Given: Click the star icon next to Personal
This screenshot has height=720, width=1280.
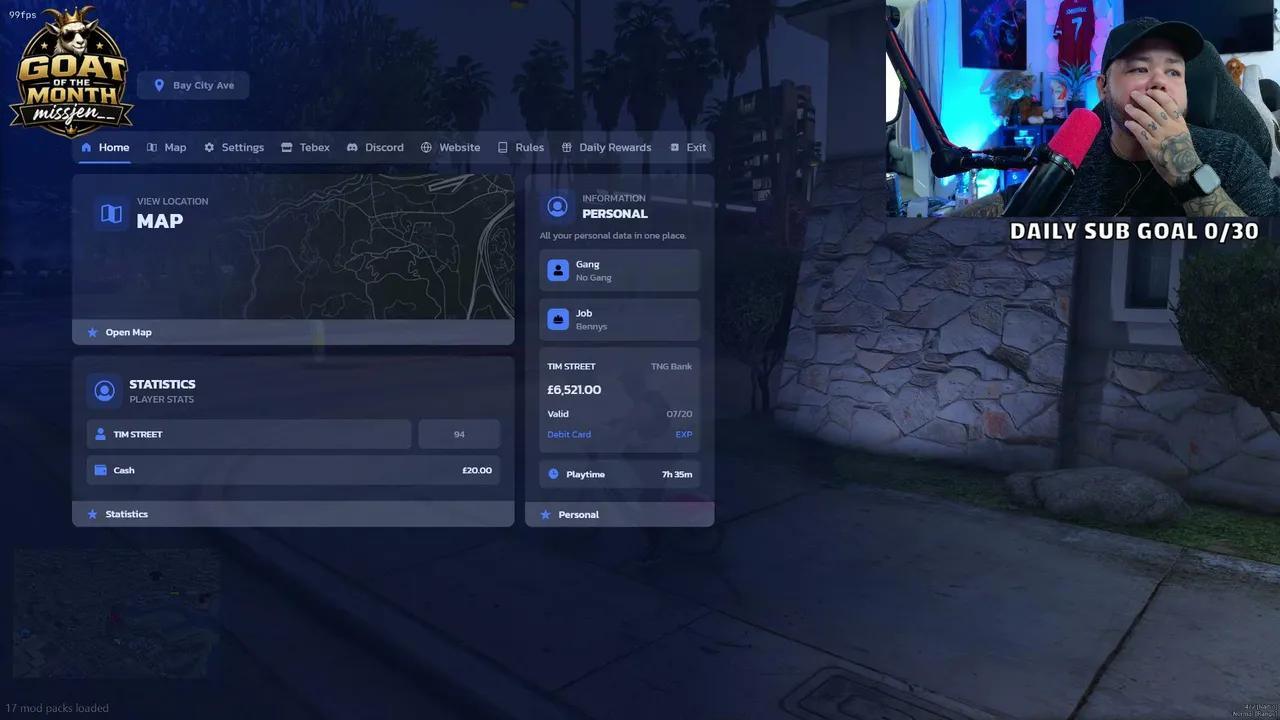Looking at the screenshot, I should pos(545,514).
